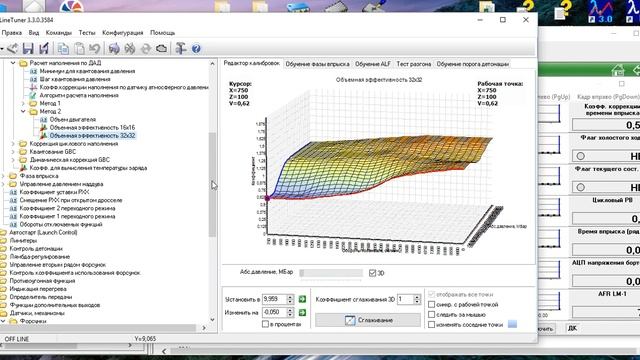This screenshot has height=360, width=640.
Task: Click the Copy toolbar icon
Action: [63, 49]
